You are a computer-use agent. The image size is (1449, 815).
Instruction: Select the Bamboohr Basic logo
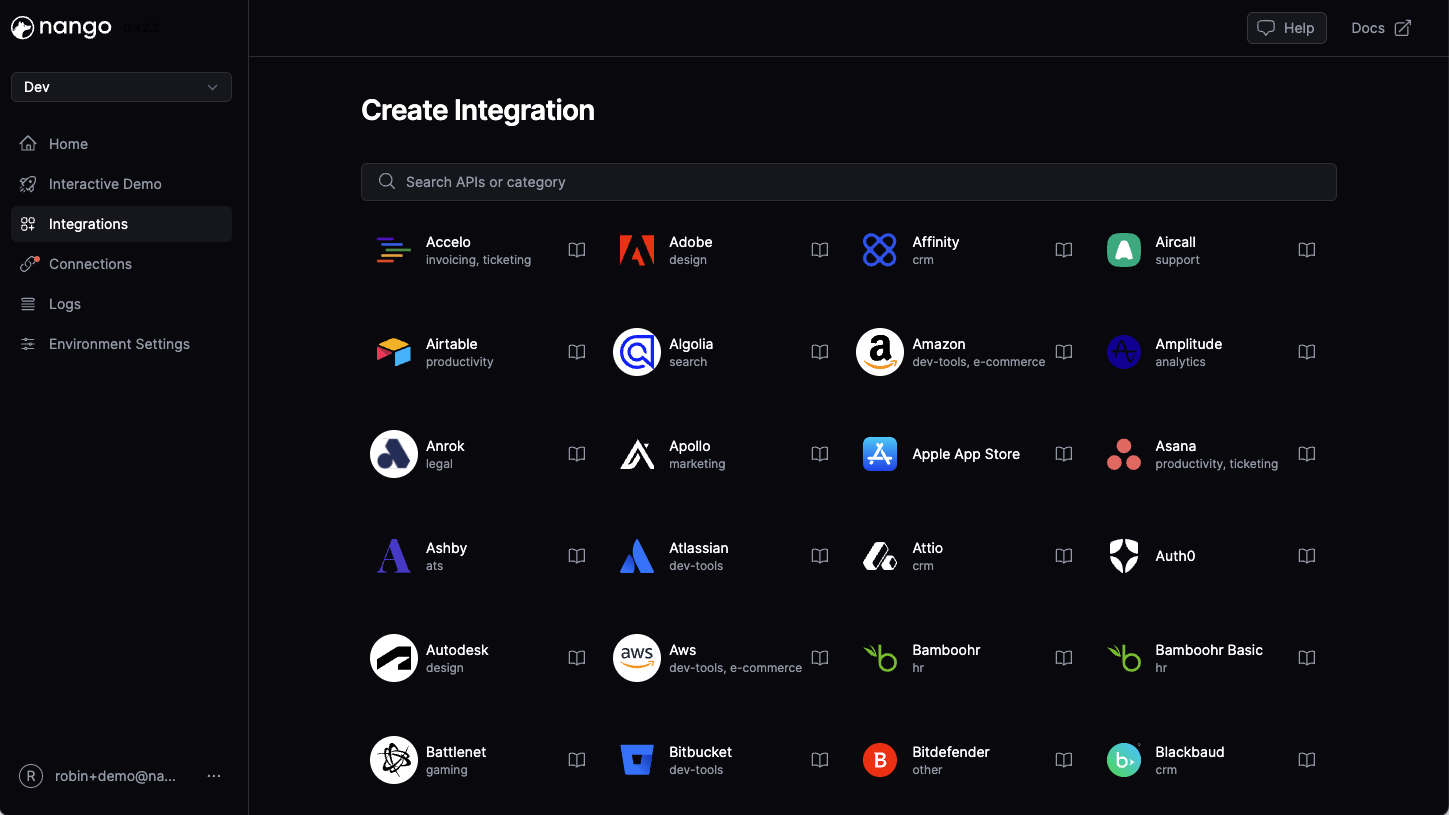point(1124,658)
